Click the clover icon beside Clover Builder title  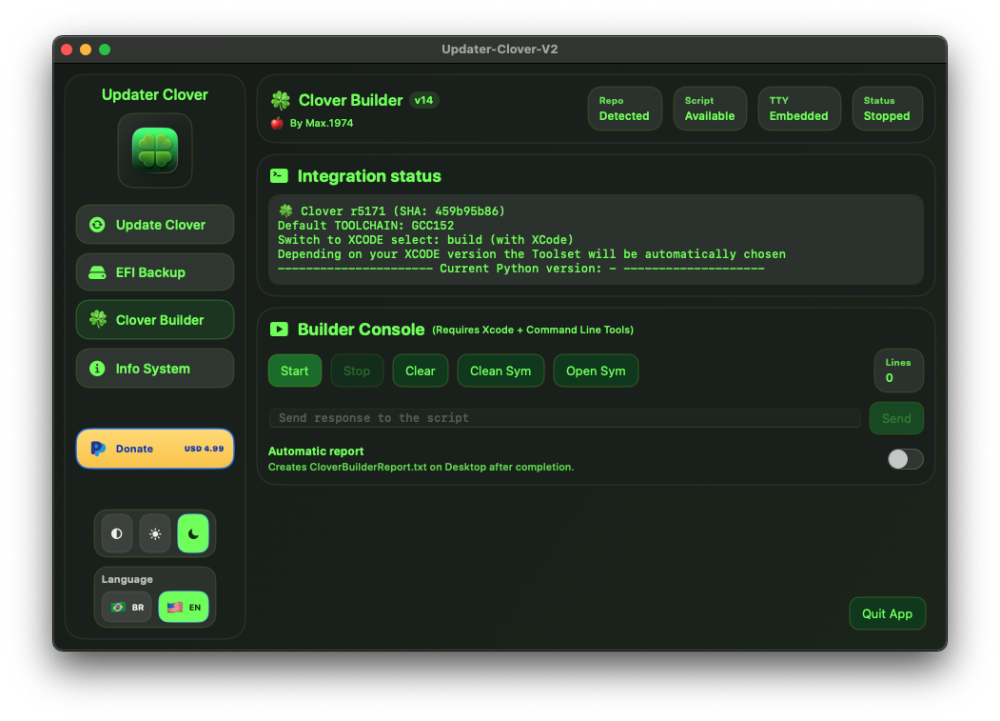[281, 100]
